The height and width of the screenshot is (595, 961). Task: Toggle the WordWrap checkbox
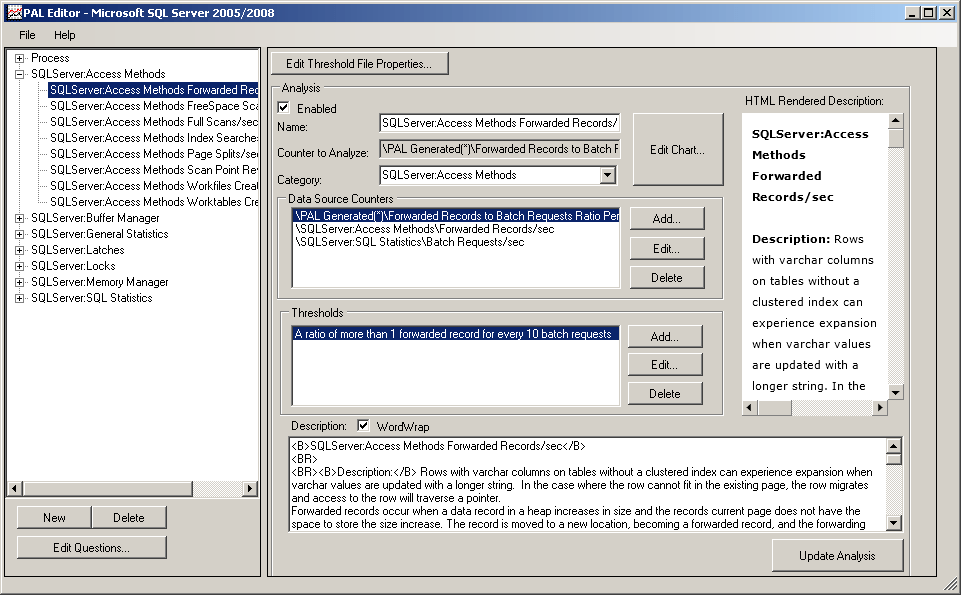coord(363,425)
